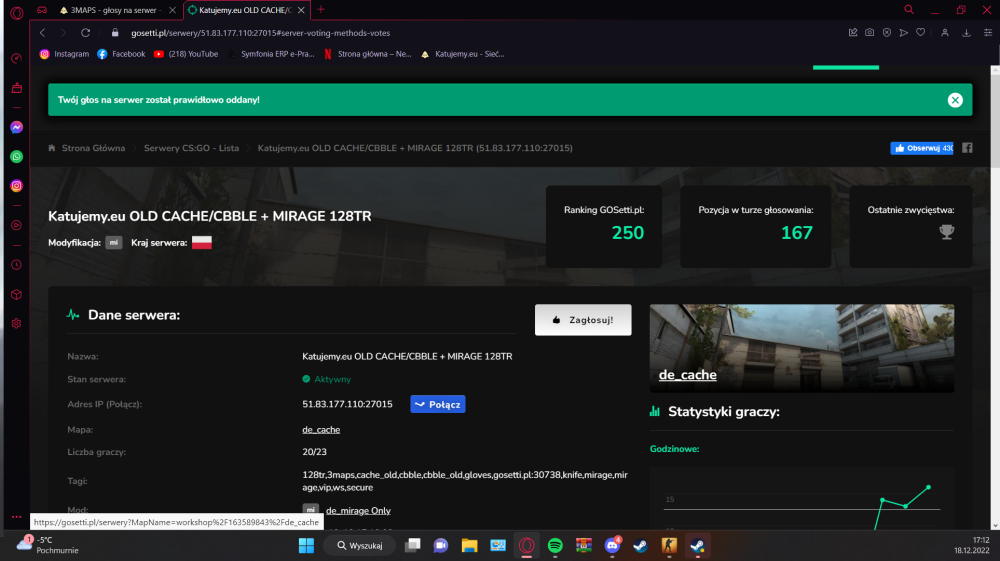The image size is (1000, 561).
Task: Open the Facebook bookmark
Action: click(121, 54)
